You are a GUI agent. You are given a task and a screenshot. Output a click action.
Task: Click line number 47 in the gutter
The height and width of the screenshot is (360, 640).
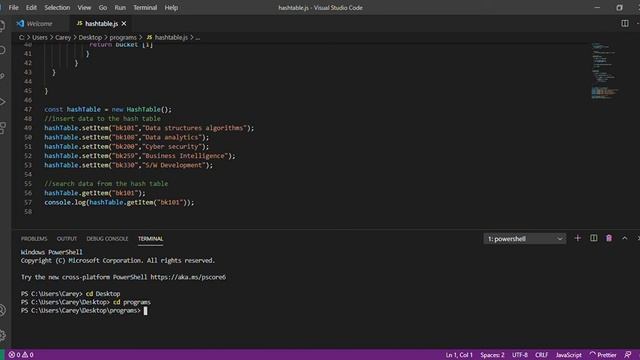tap(28, 109)
